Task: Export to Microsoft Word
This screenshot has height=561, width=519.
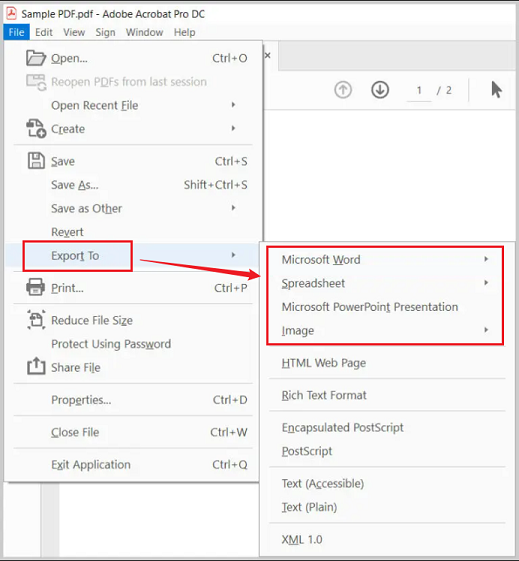Action: 387,259
